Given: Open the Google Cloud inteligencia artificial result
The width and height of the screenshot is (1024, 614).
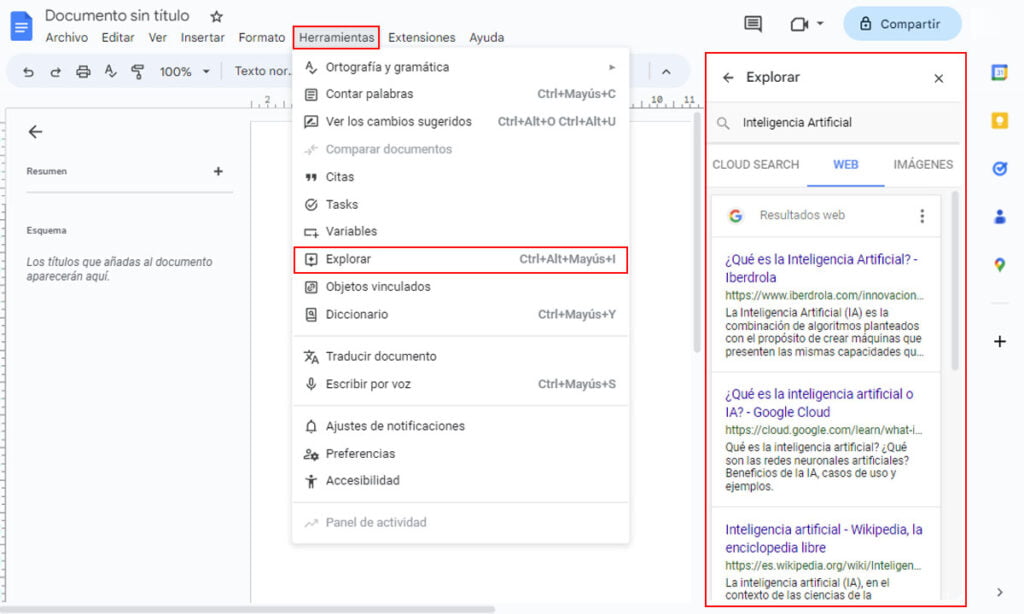Looking at the screenshot, I should [819, 403].
